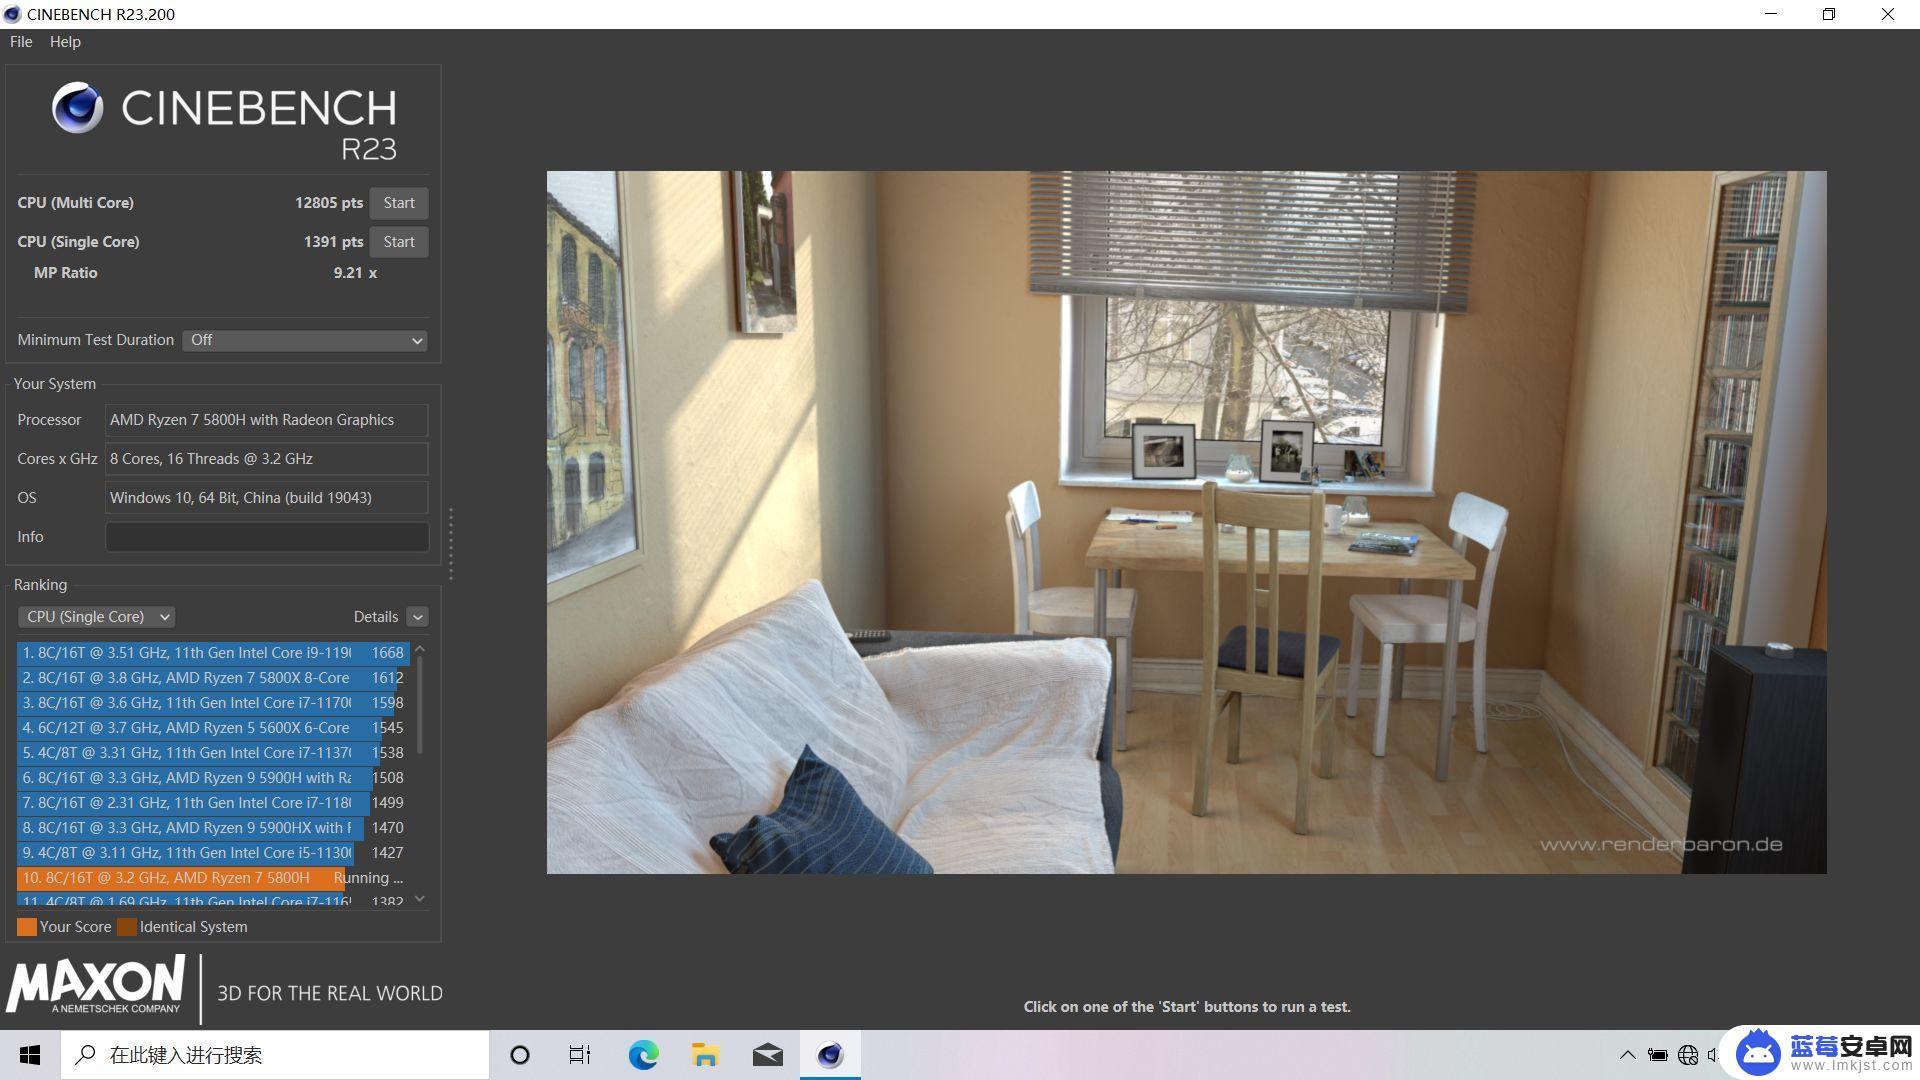Select ranking row 2 AMD Ryzen 7 5800X
Viewport: 1920px width, 1080px height.
213,678
